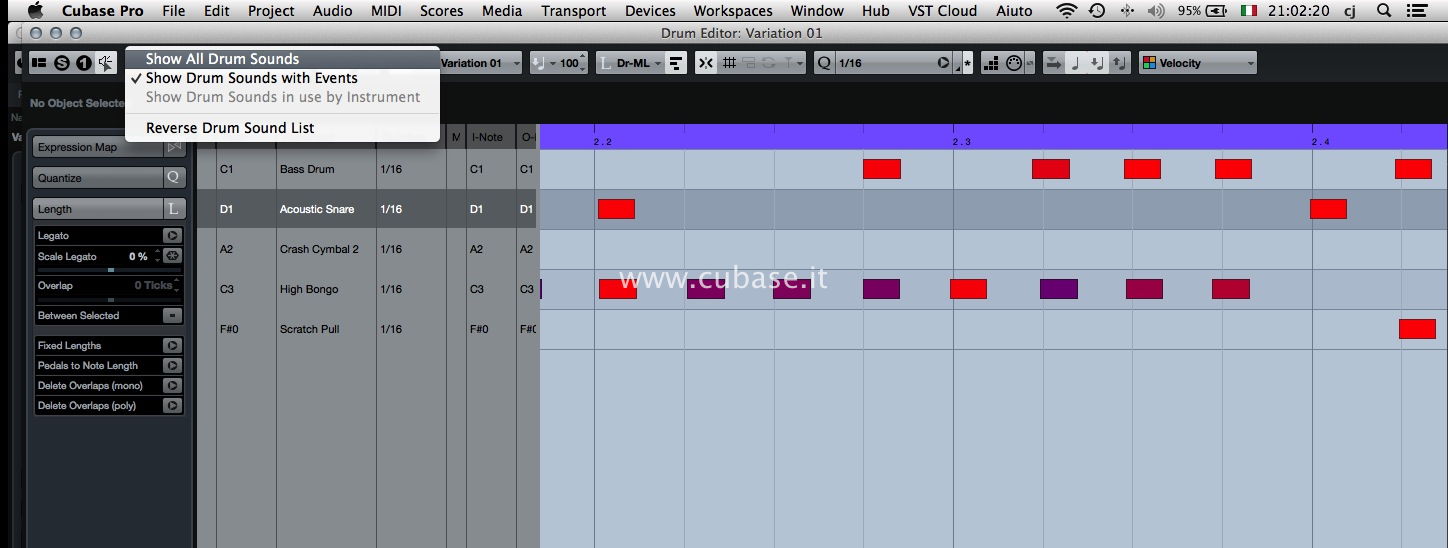Click the event colors swatch icon
The width and height of the screenshot is (1448, 548).
pos(1149,63)
